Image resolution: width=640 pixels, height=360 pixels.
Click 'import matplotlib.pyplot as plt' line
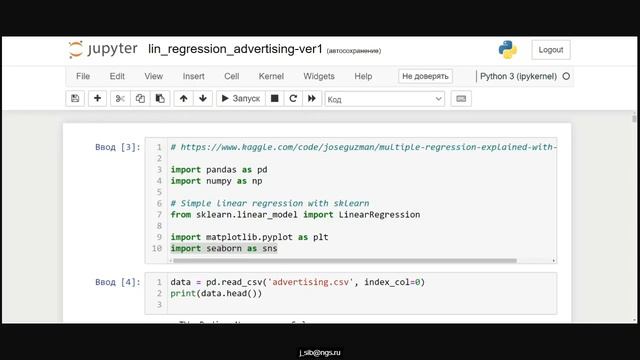[x=249, y=237]
